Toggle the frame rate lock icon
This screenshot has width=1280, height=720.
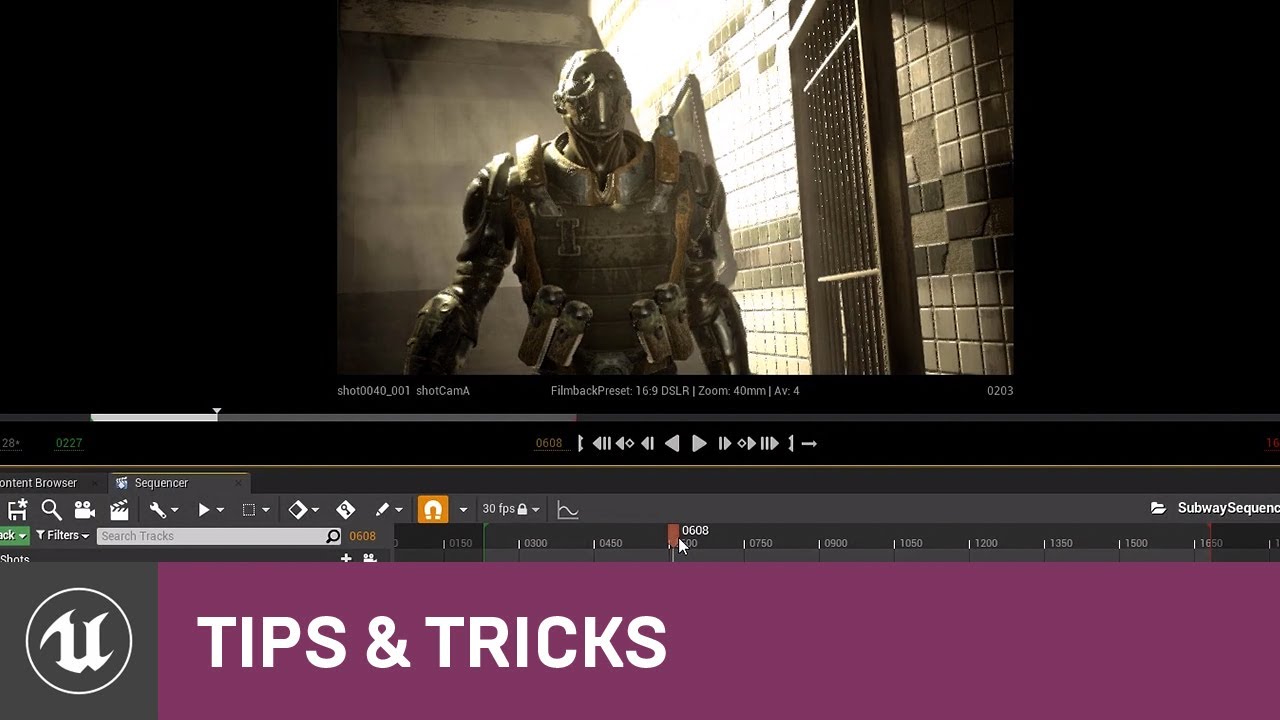pos(522,510)
